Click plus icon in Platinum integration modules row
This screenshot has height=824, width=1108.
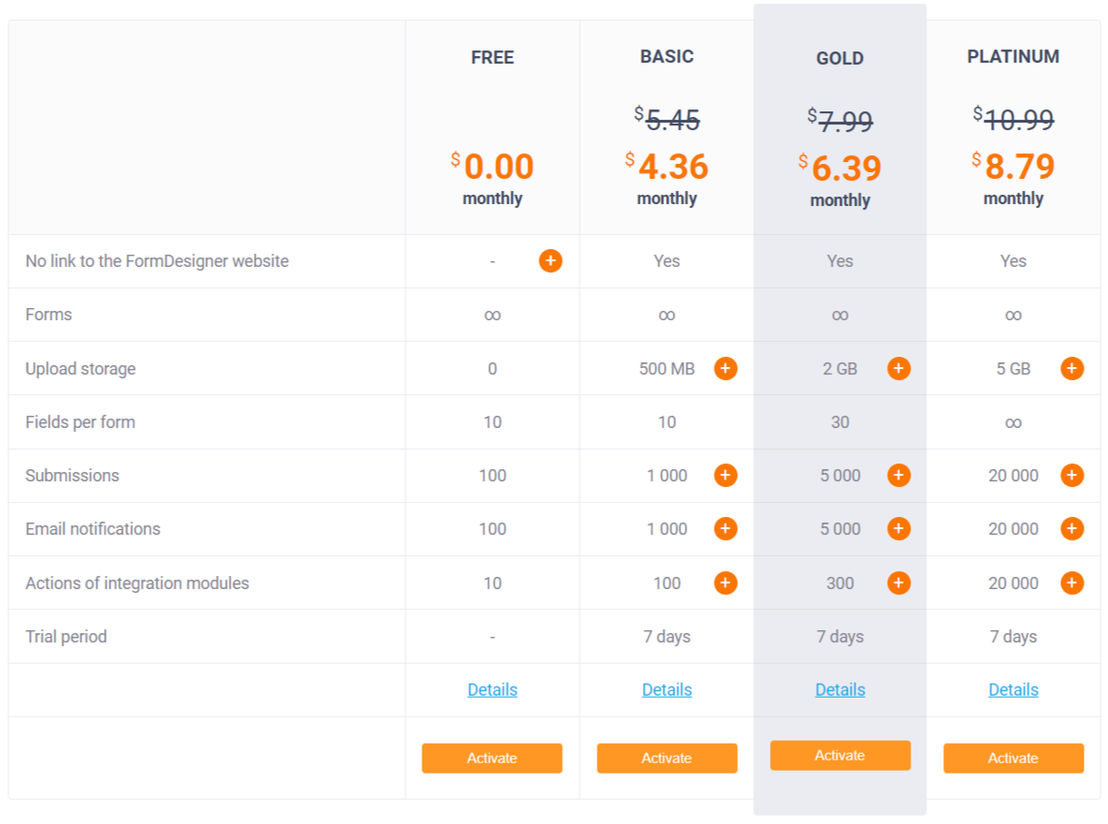(1071, 582)
